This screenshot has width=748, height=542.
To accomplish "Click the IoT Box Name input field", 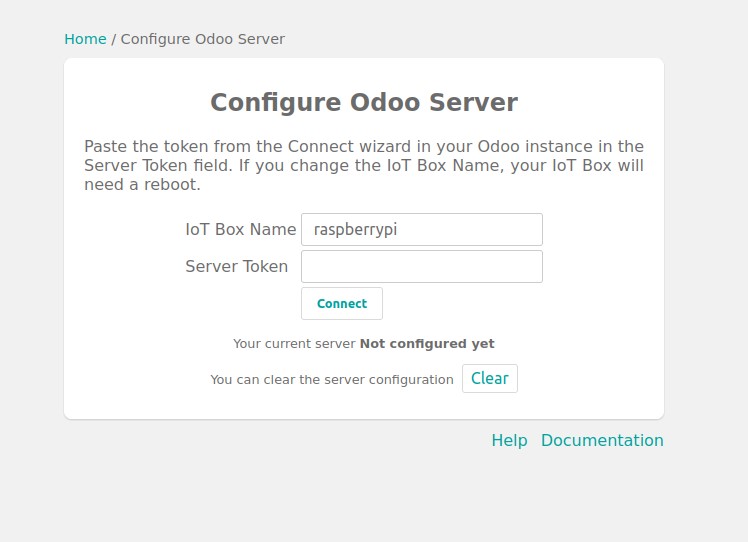I will tap(422, 229).
